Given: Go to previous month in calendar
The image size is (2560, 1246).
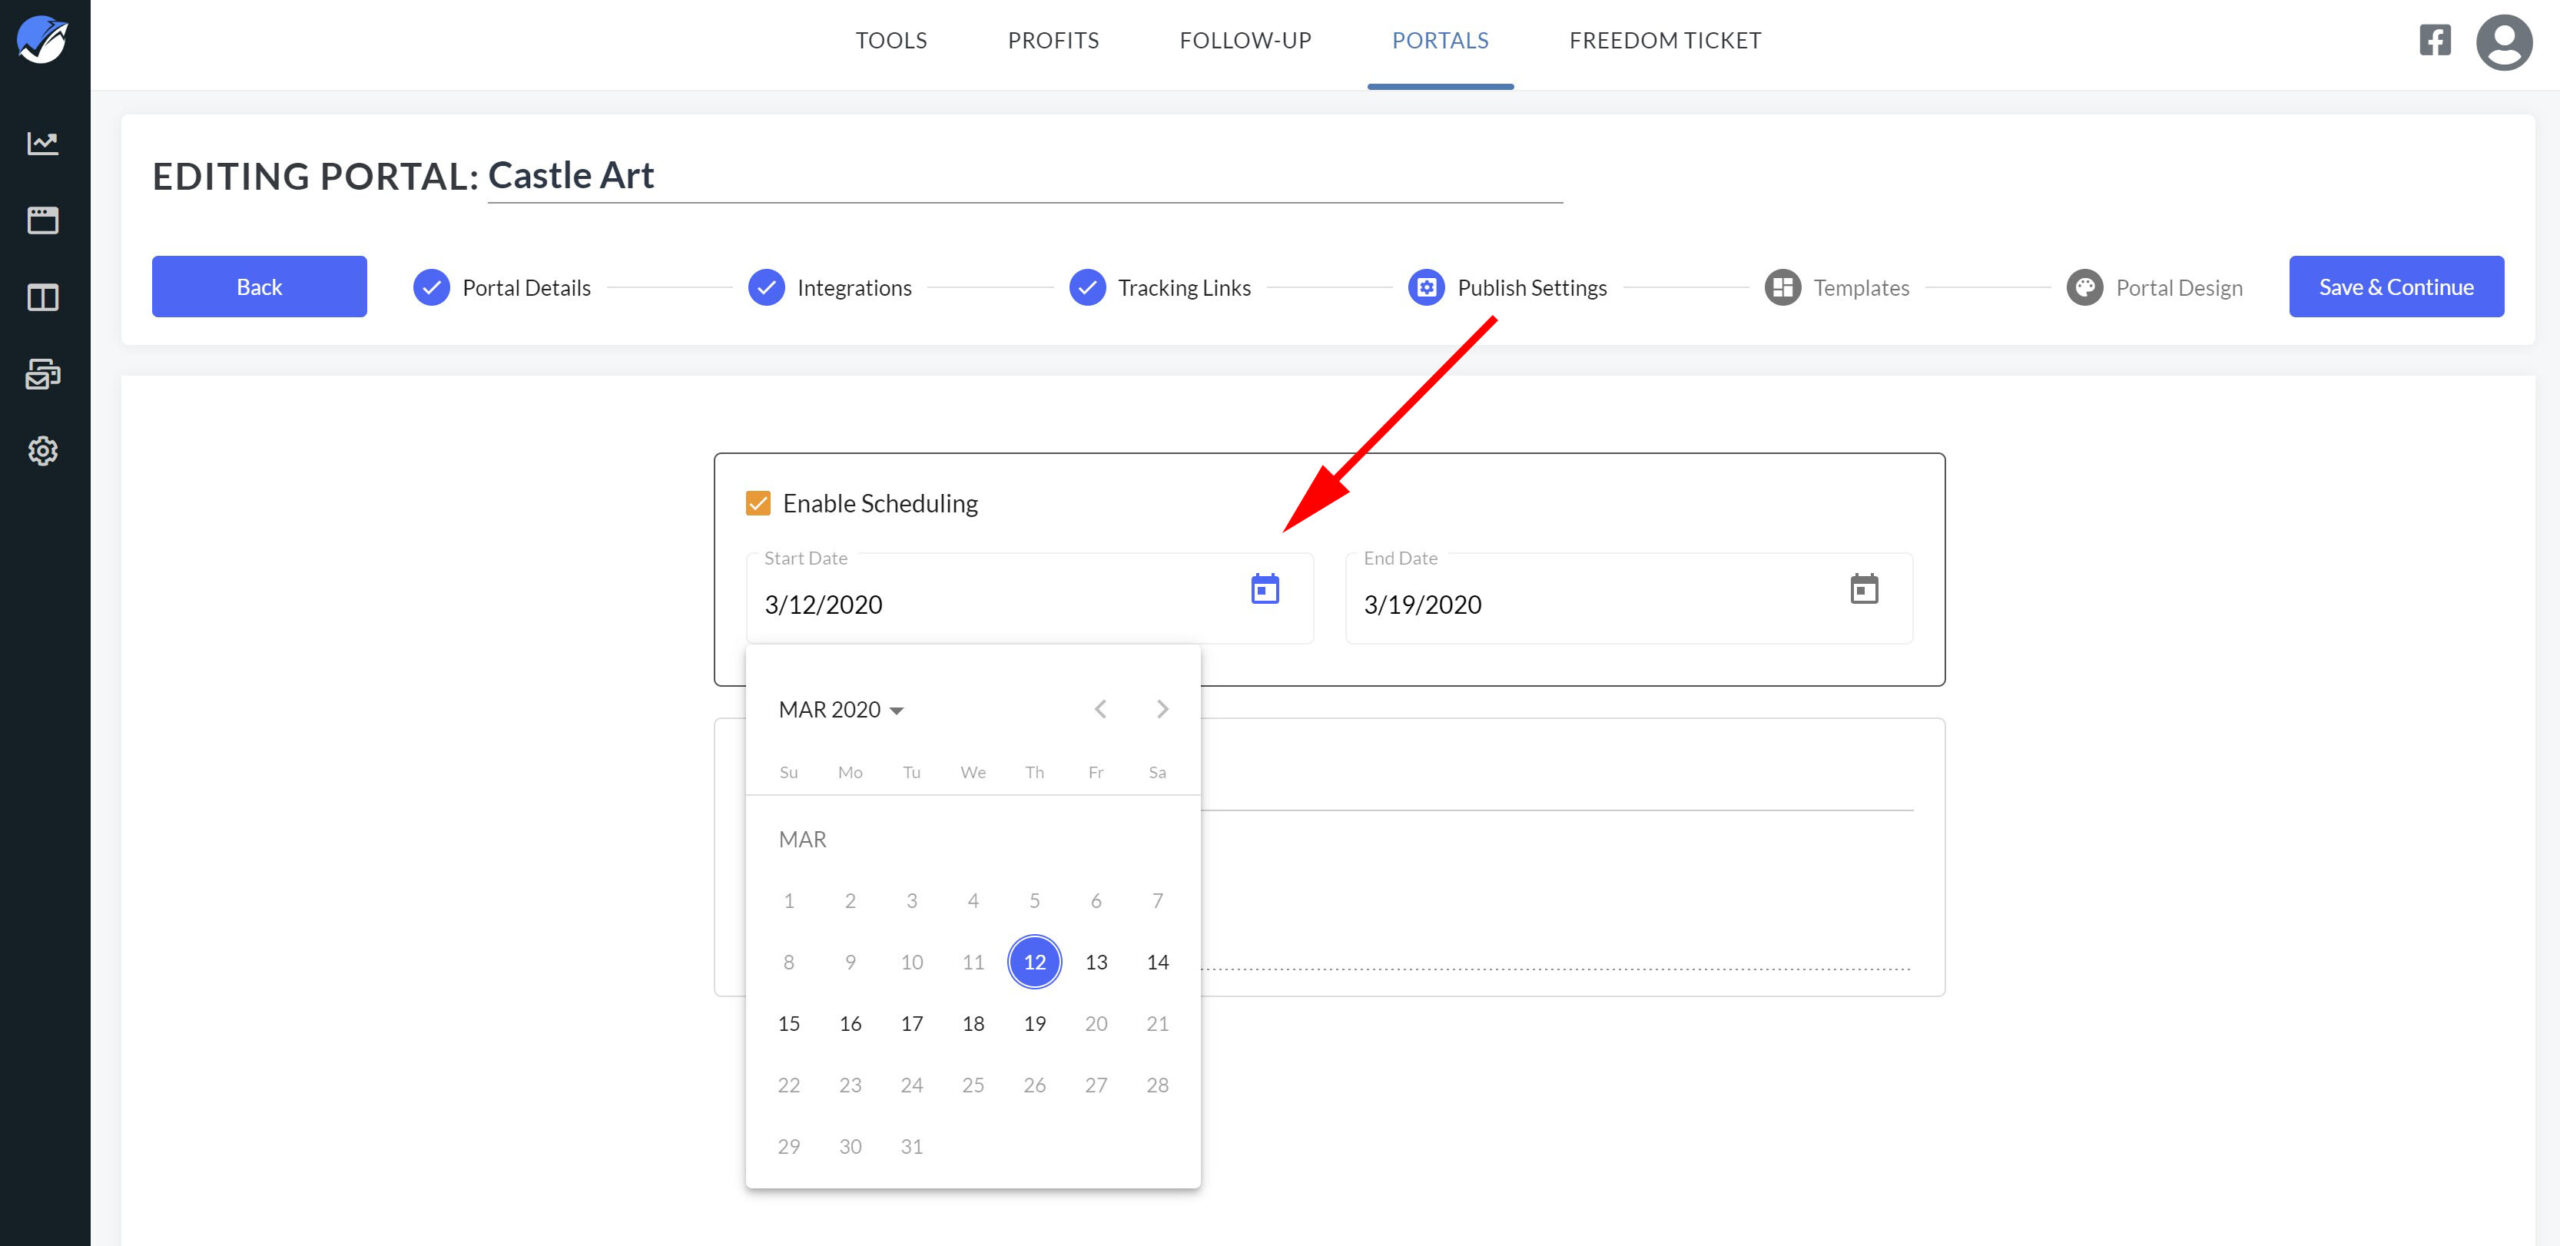Looking at the screenshot, I should pos(1100,709).
